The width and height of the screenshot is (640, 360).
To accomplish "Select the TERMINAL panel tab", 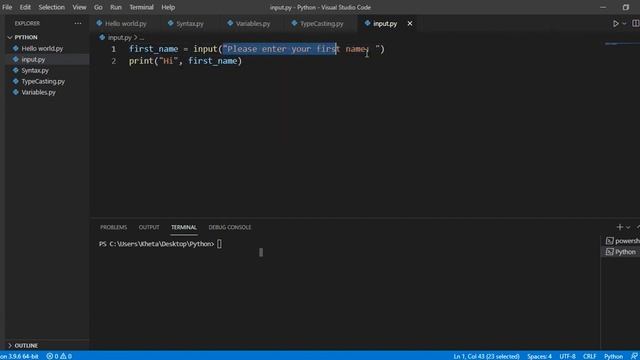I will pyautogui.click(x=184, y=227).
